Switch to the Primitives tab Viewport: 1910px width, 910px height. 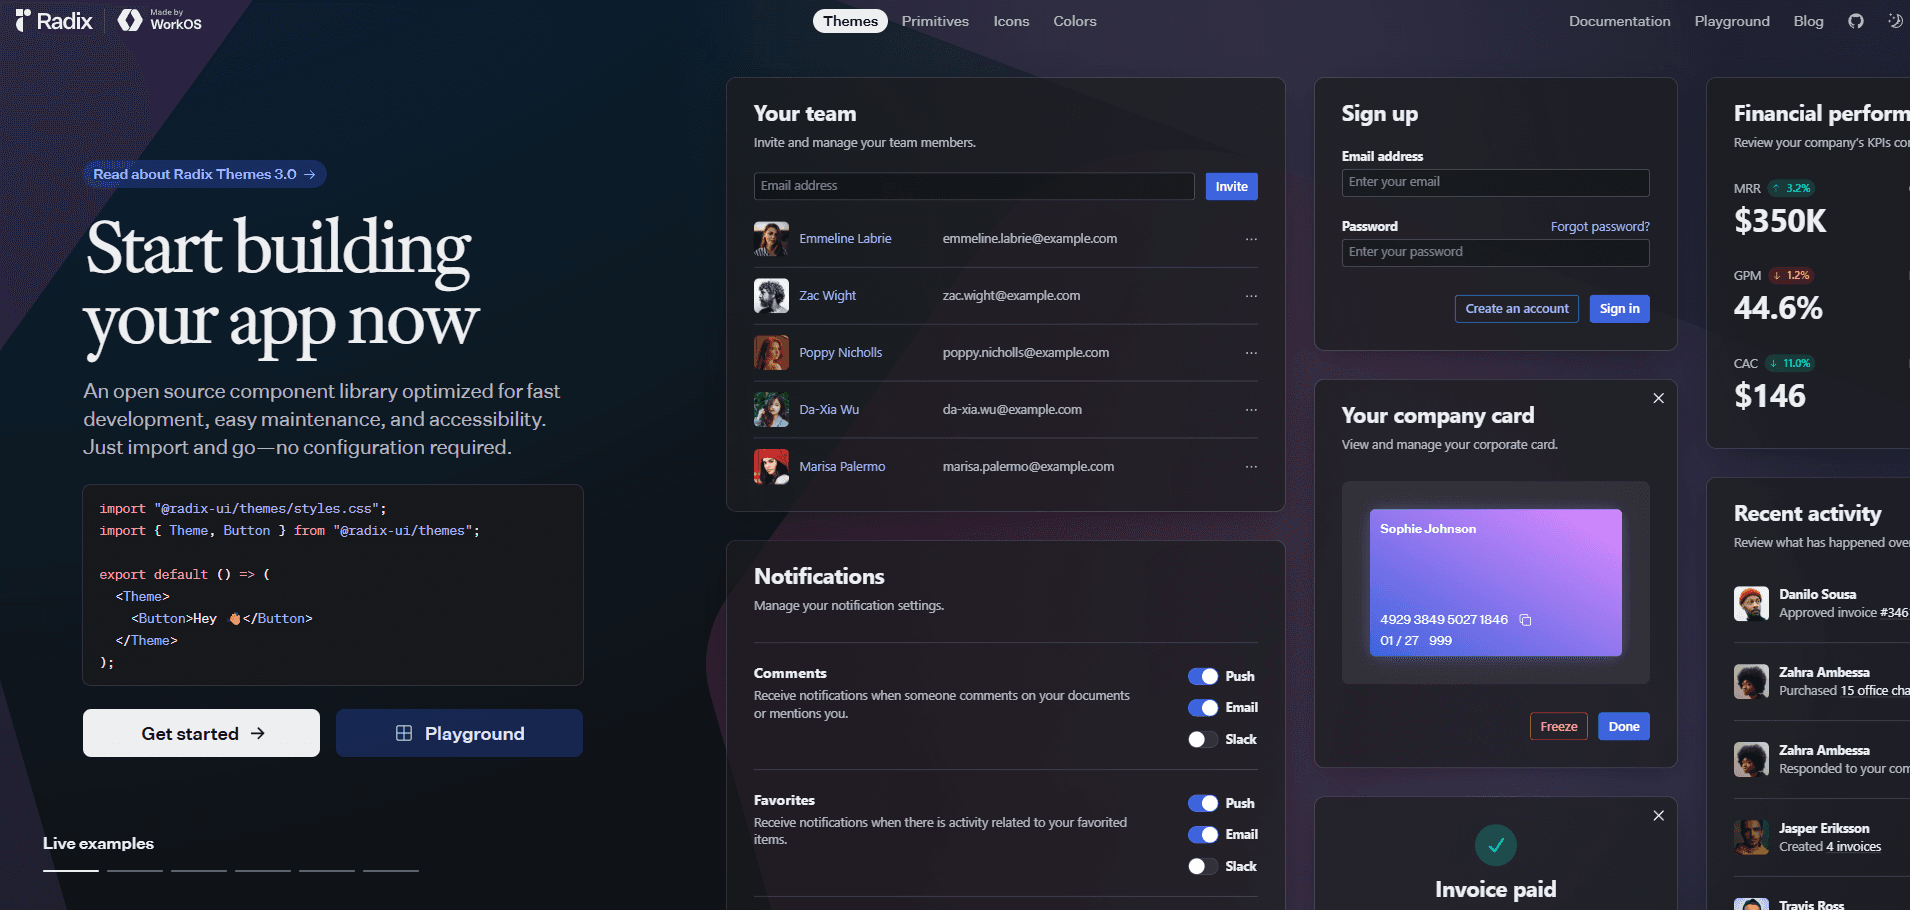click(x=935, y=20)
